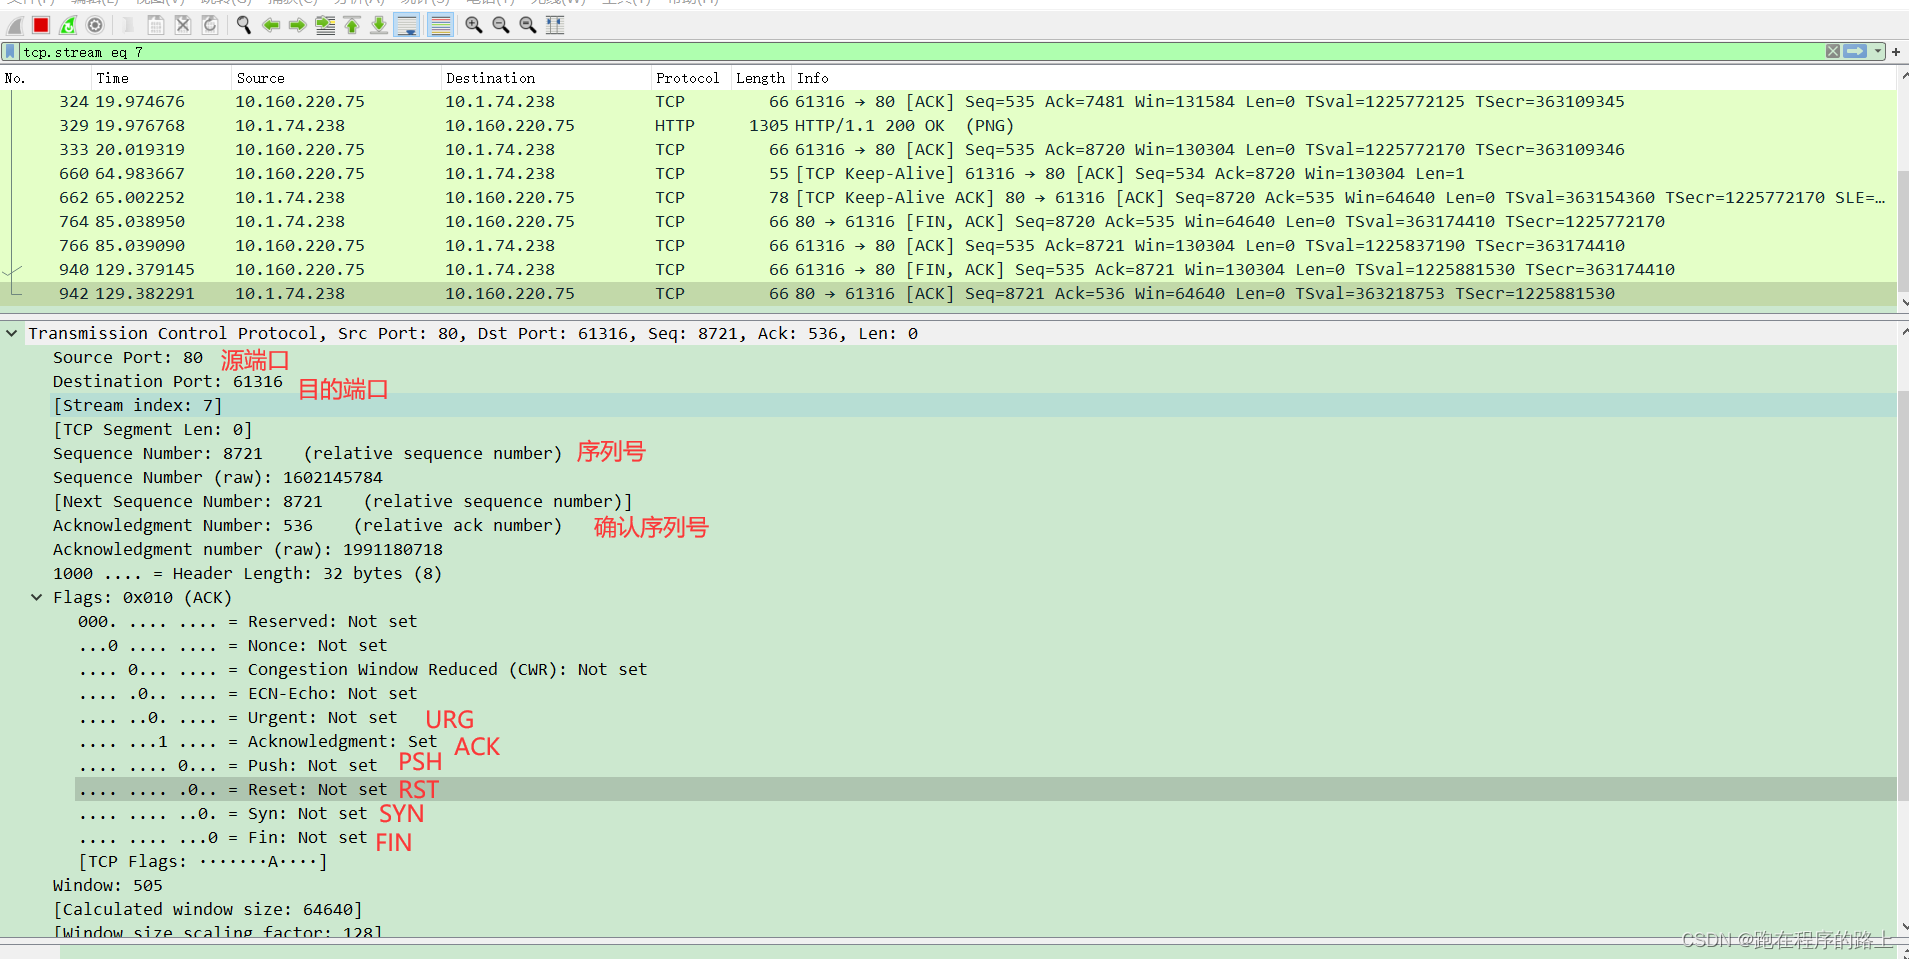Go to specified packet icon
This screenshot has width=1909, height=959.
(325, 25)
